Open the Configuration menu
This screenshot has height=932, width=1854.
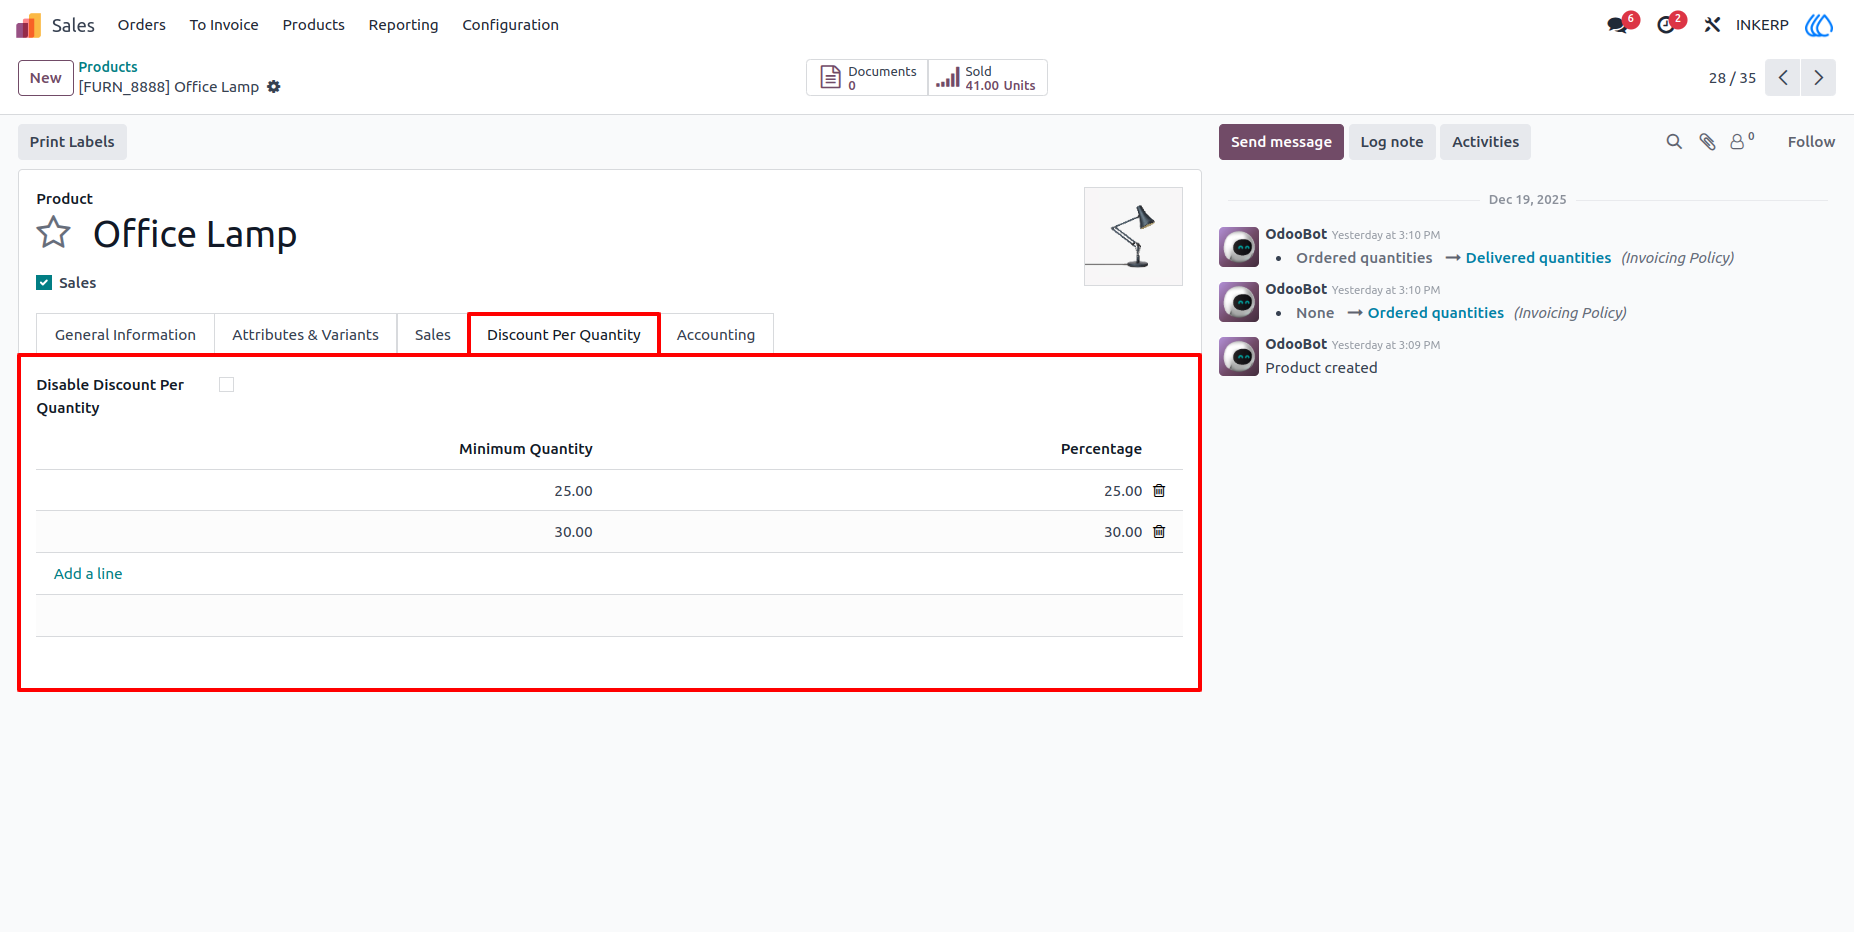point(510,25)
